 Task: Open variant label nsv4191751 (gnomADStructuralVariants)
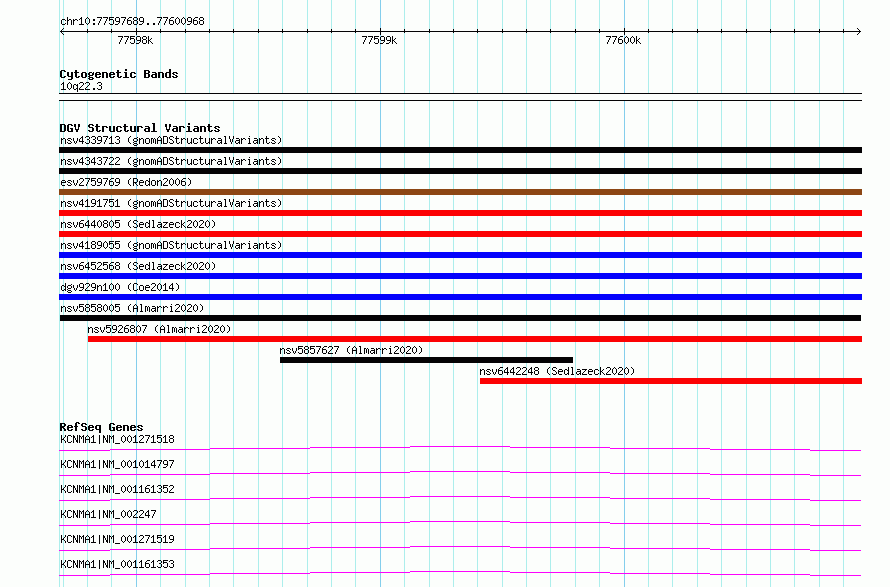(x=171, y=203)
